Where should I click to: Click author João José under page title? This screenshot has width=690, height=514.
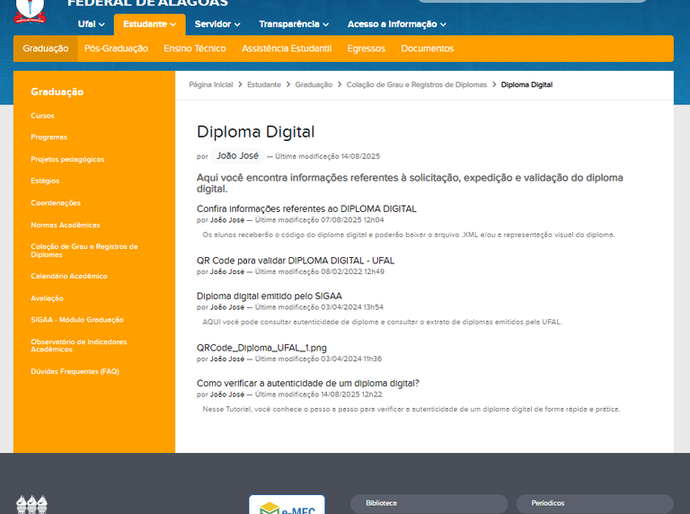point(237,156)
